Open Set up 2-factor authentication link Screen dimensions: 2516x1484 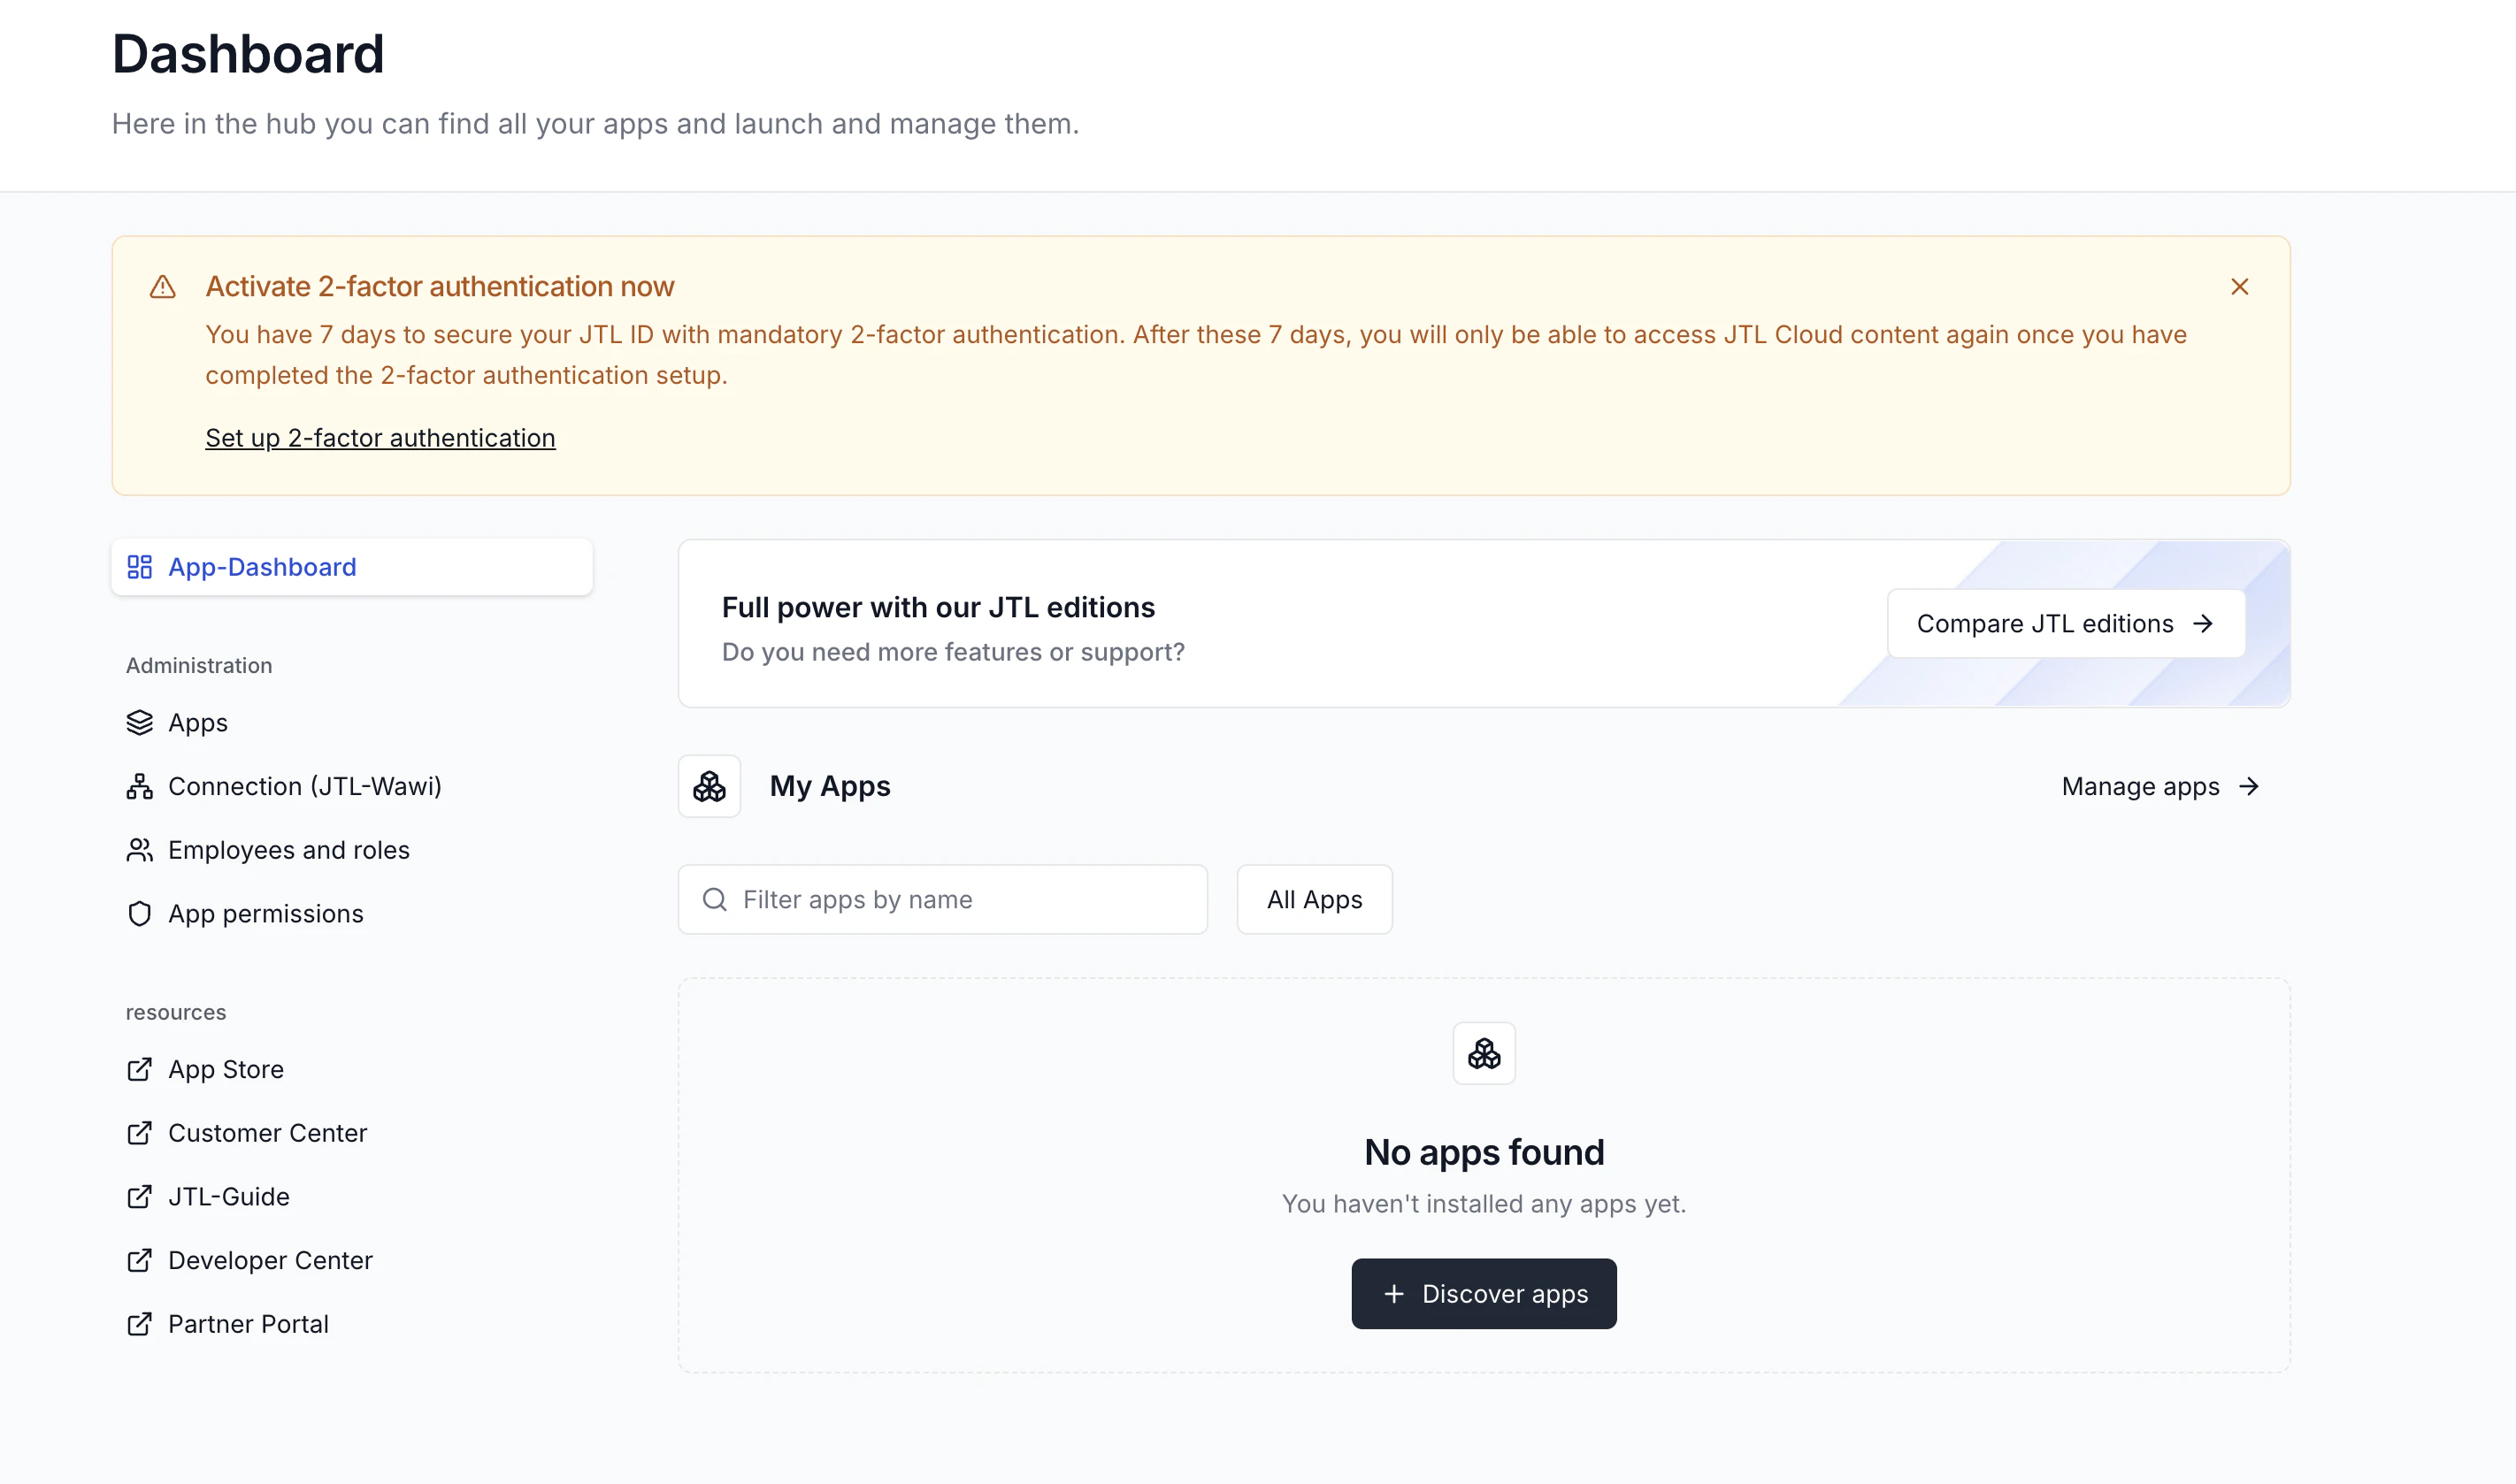tap(380, 438)
